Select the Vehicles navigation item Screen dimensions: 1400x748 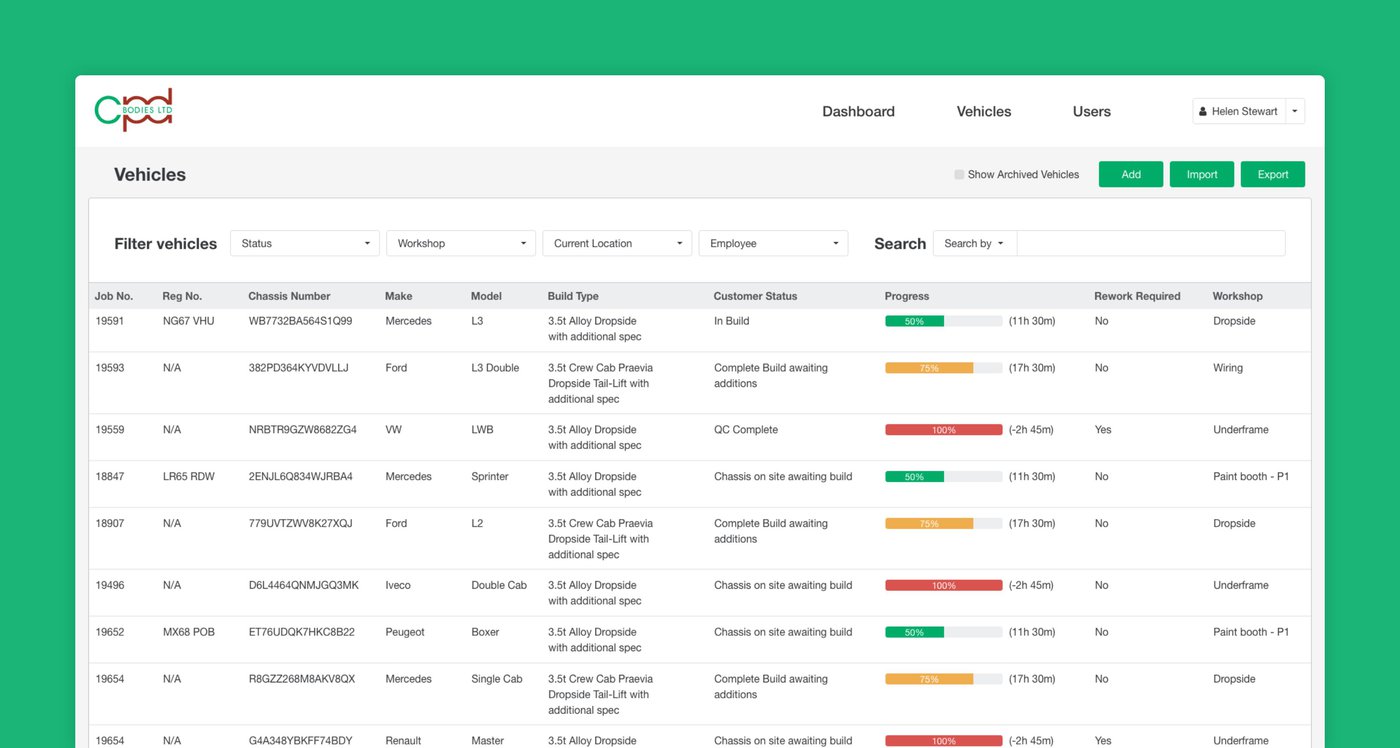tap(983, 111)
